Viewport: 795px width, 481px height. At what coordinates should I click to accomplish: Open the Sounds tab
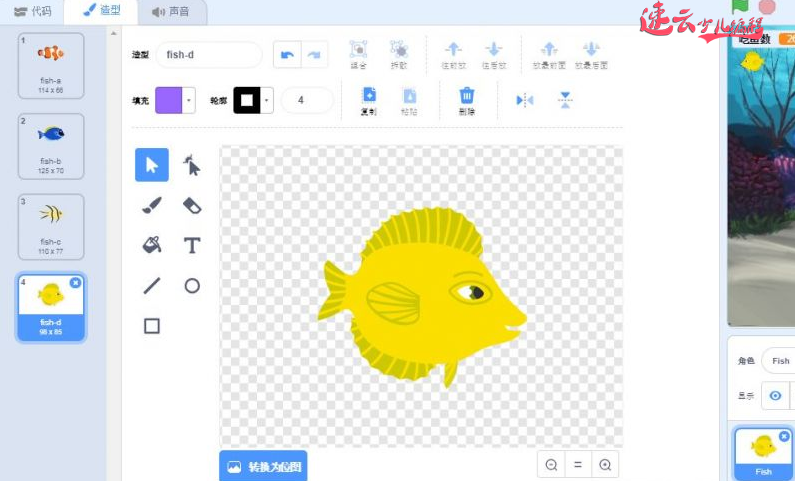click(170, 12)
